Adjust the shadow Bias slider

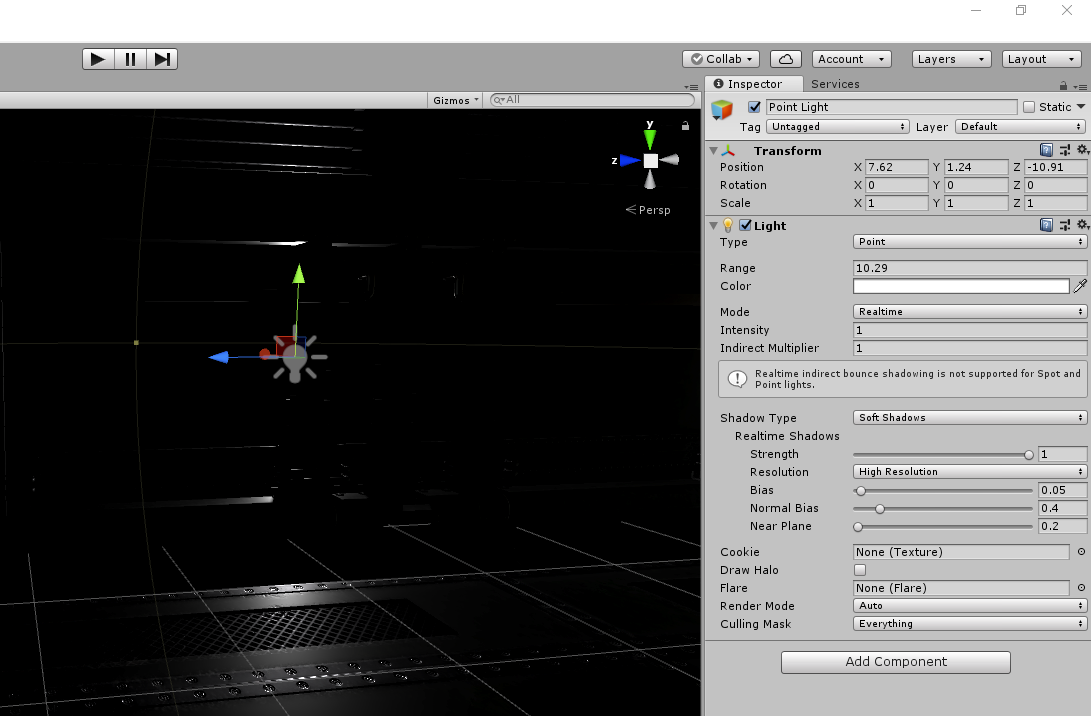(x=943, y=491)
